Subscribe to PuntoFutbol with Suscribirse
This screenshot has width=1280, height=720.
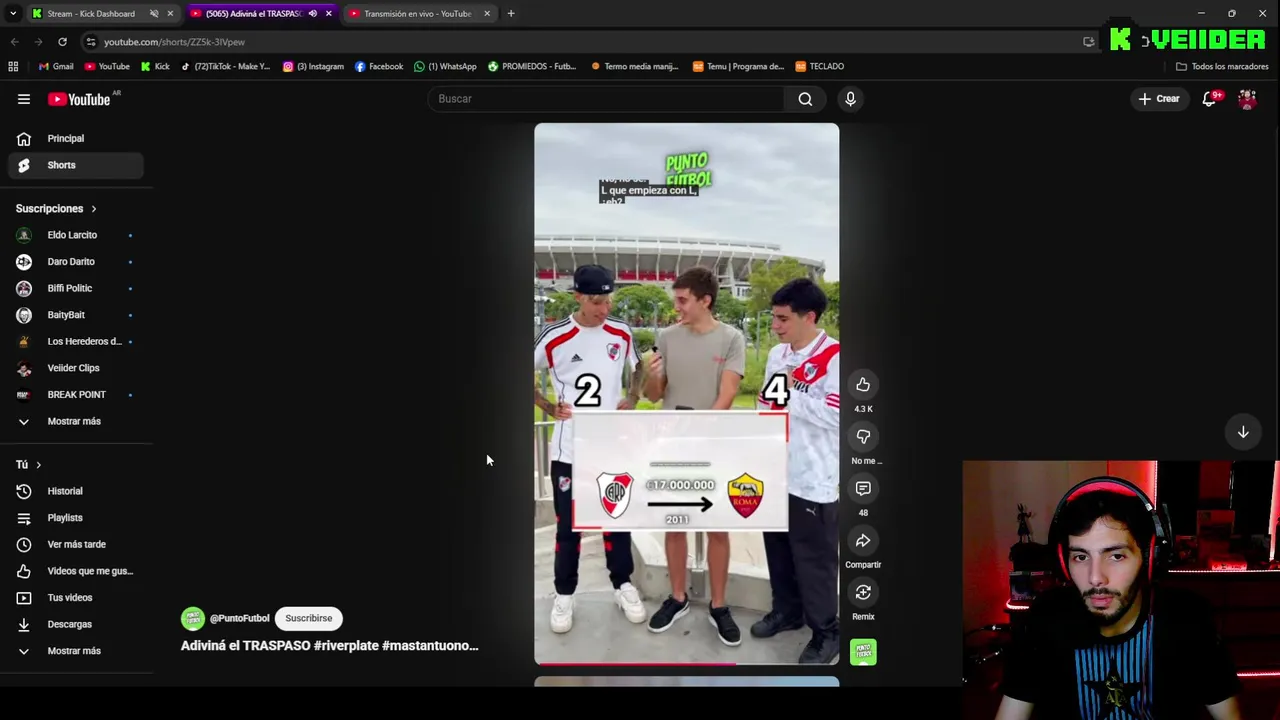[x=309, y=618]
